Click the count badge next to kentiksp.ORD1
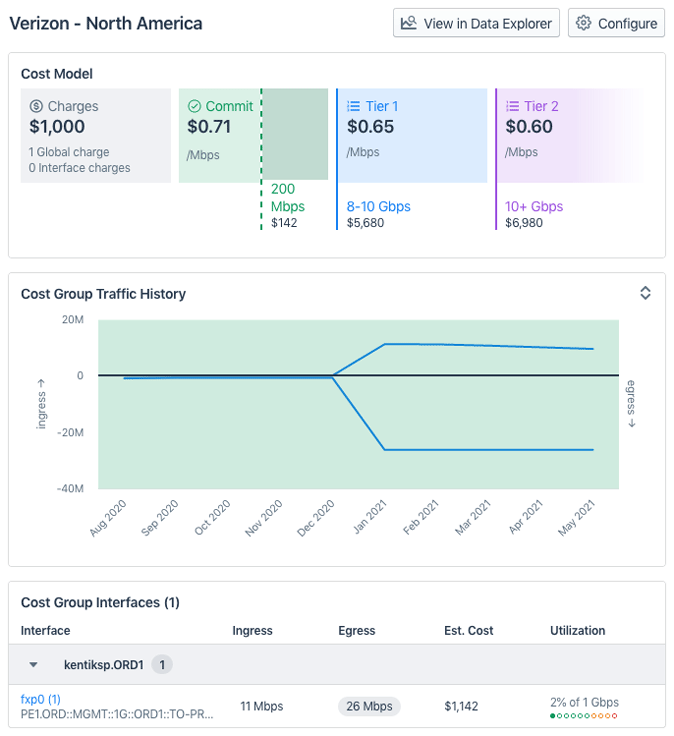This screenshot has height=736, width=674. tap(162, 664)
